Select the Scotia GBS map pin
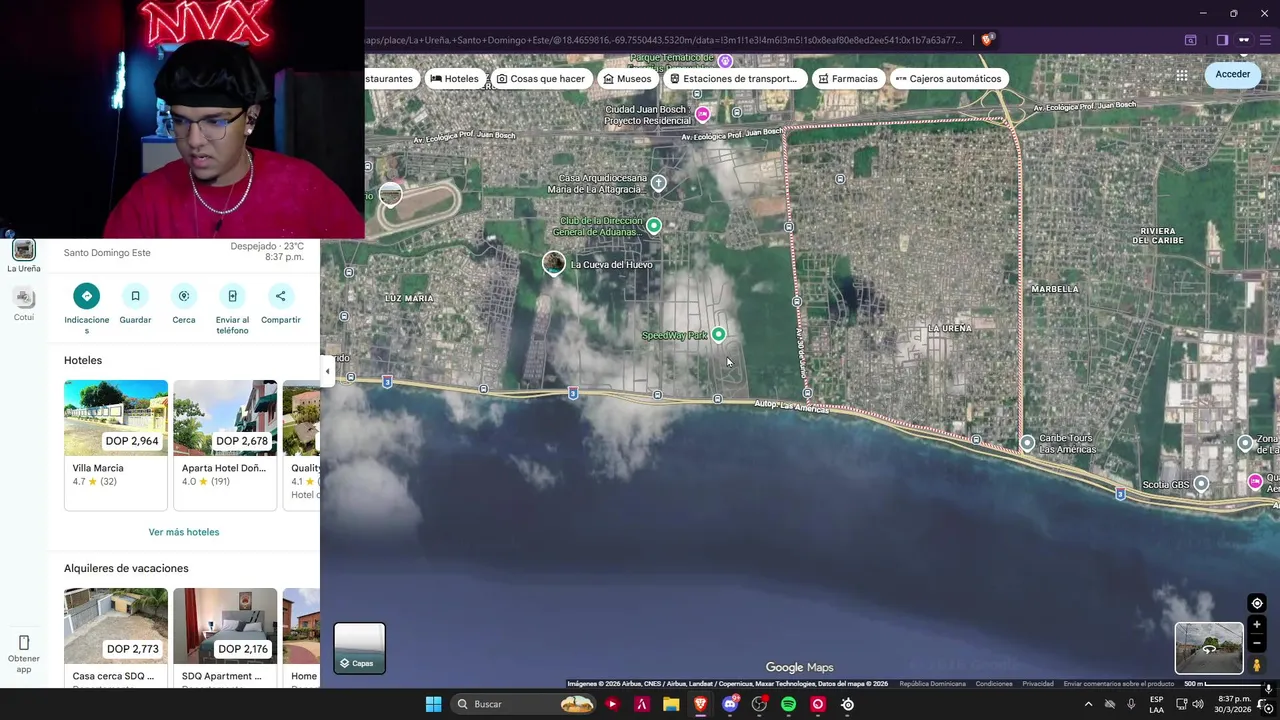The height and width of the screenshot is (720, 1280). click(x=1201, y=484)
